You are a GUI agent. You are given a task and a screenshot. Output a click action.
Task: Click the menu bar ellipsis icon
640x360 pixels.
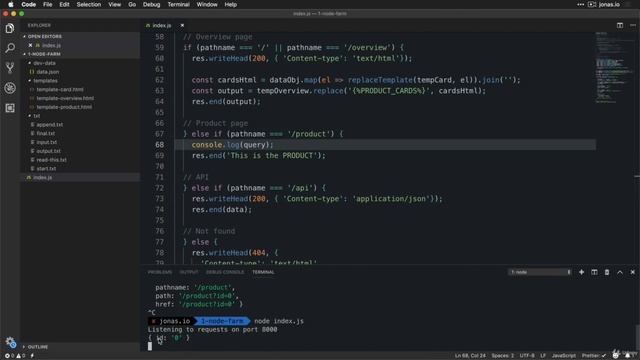580,4
